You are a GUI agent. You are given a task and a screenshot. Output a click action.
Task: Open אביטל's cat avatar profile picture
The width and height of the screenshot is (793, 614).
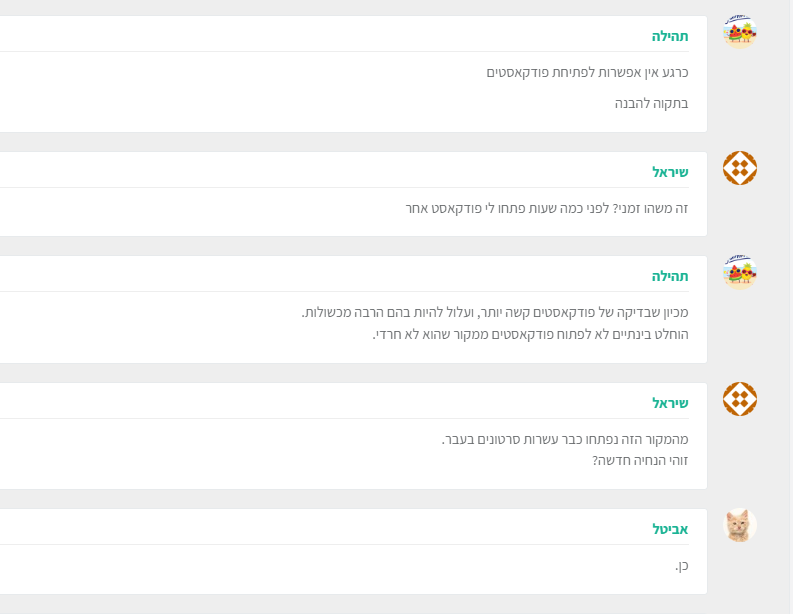click(x=739, y=525)
